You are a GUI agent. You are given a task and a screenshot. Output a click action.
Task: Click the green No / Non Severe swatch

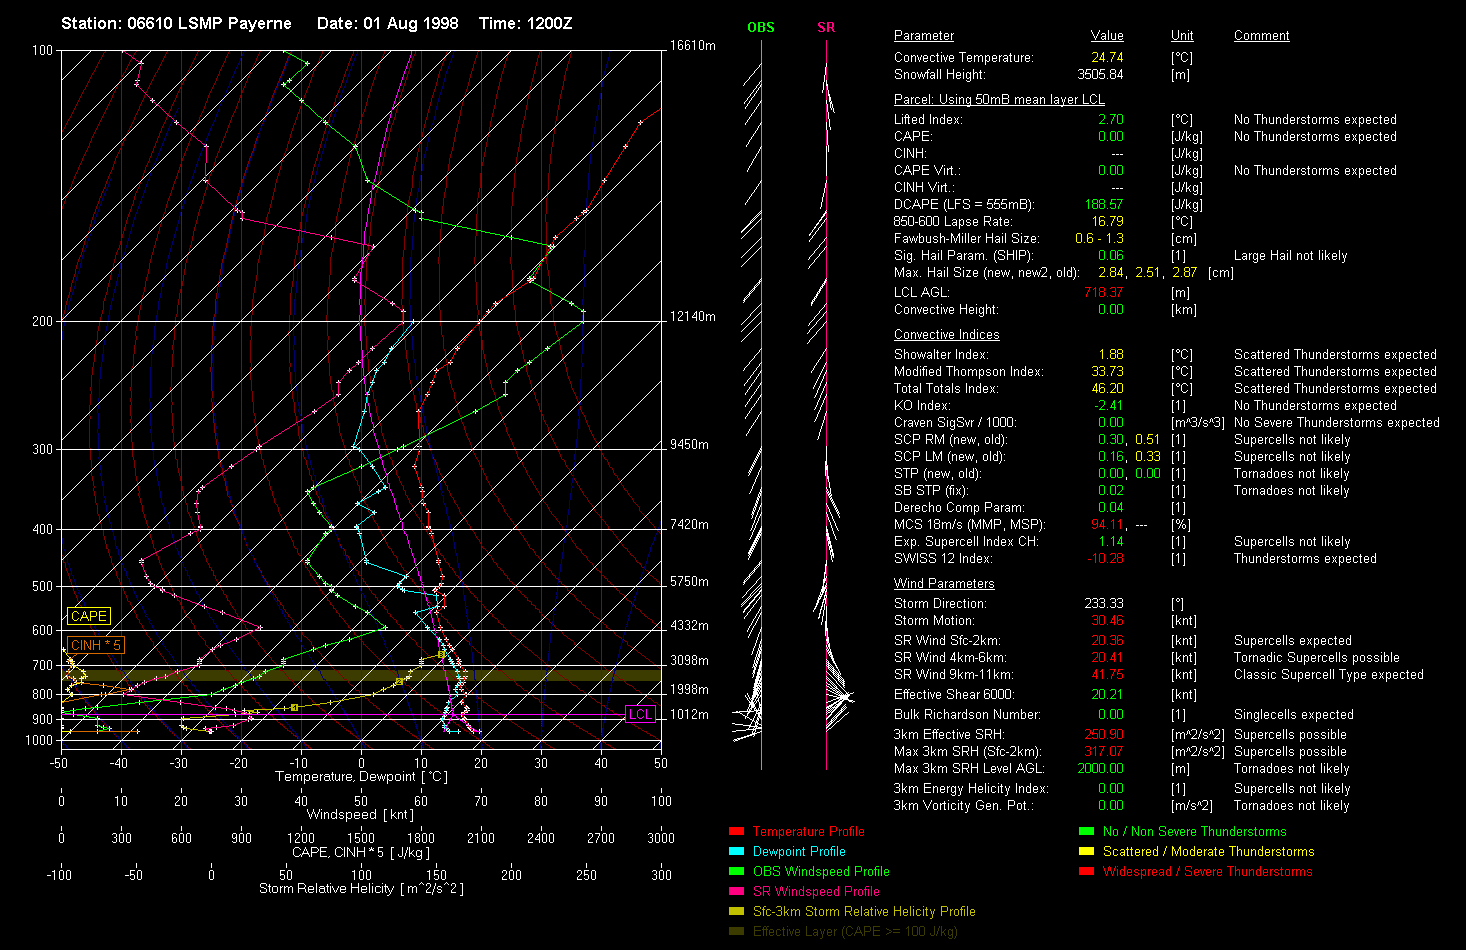(1086, 831)
